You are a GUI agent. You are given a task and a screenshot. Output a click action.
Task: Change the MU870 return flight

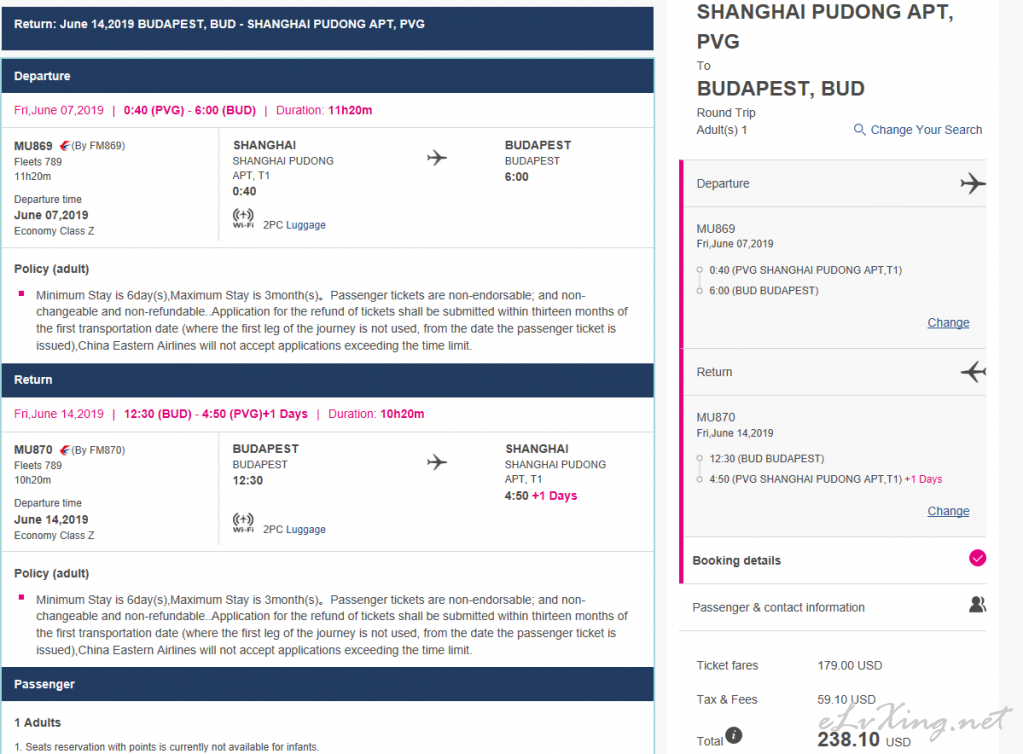click(x=948, y=511)
